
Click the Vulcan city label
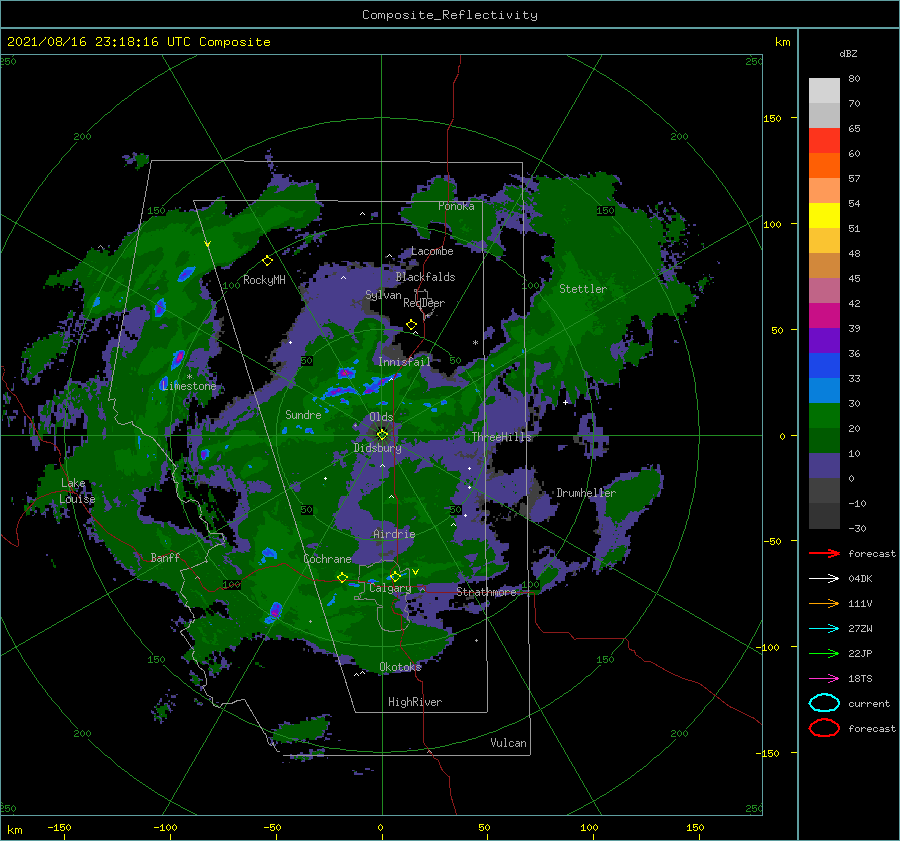tap(508, 743)
